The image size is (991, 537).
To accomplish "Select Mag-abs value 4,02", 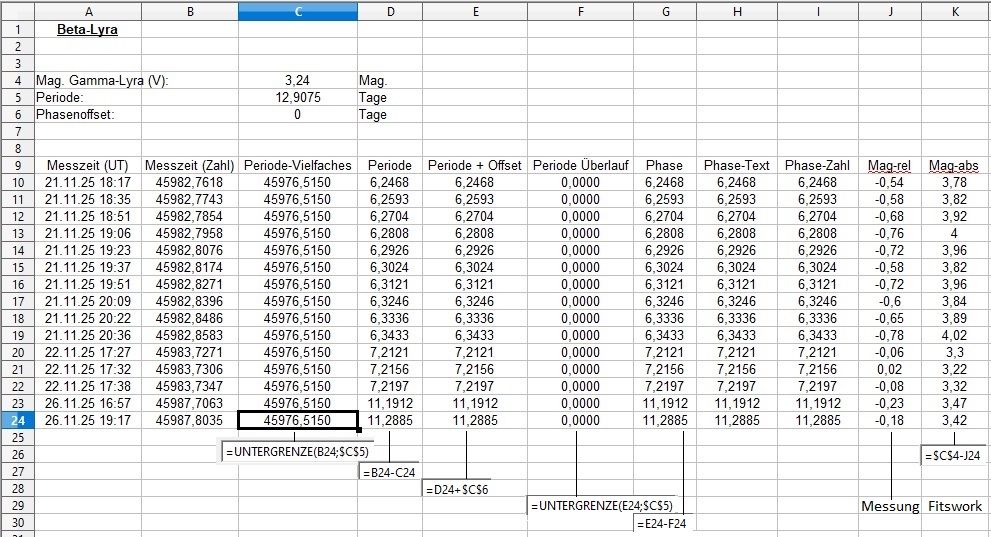I will (954, 335).
